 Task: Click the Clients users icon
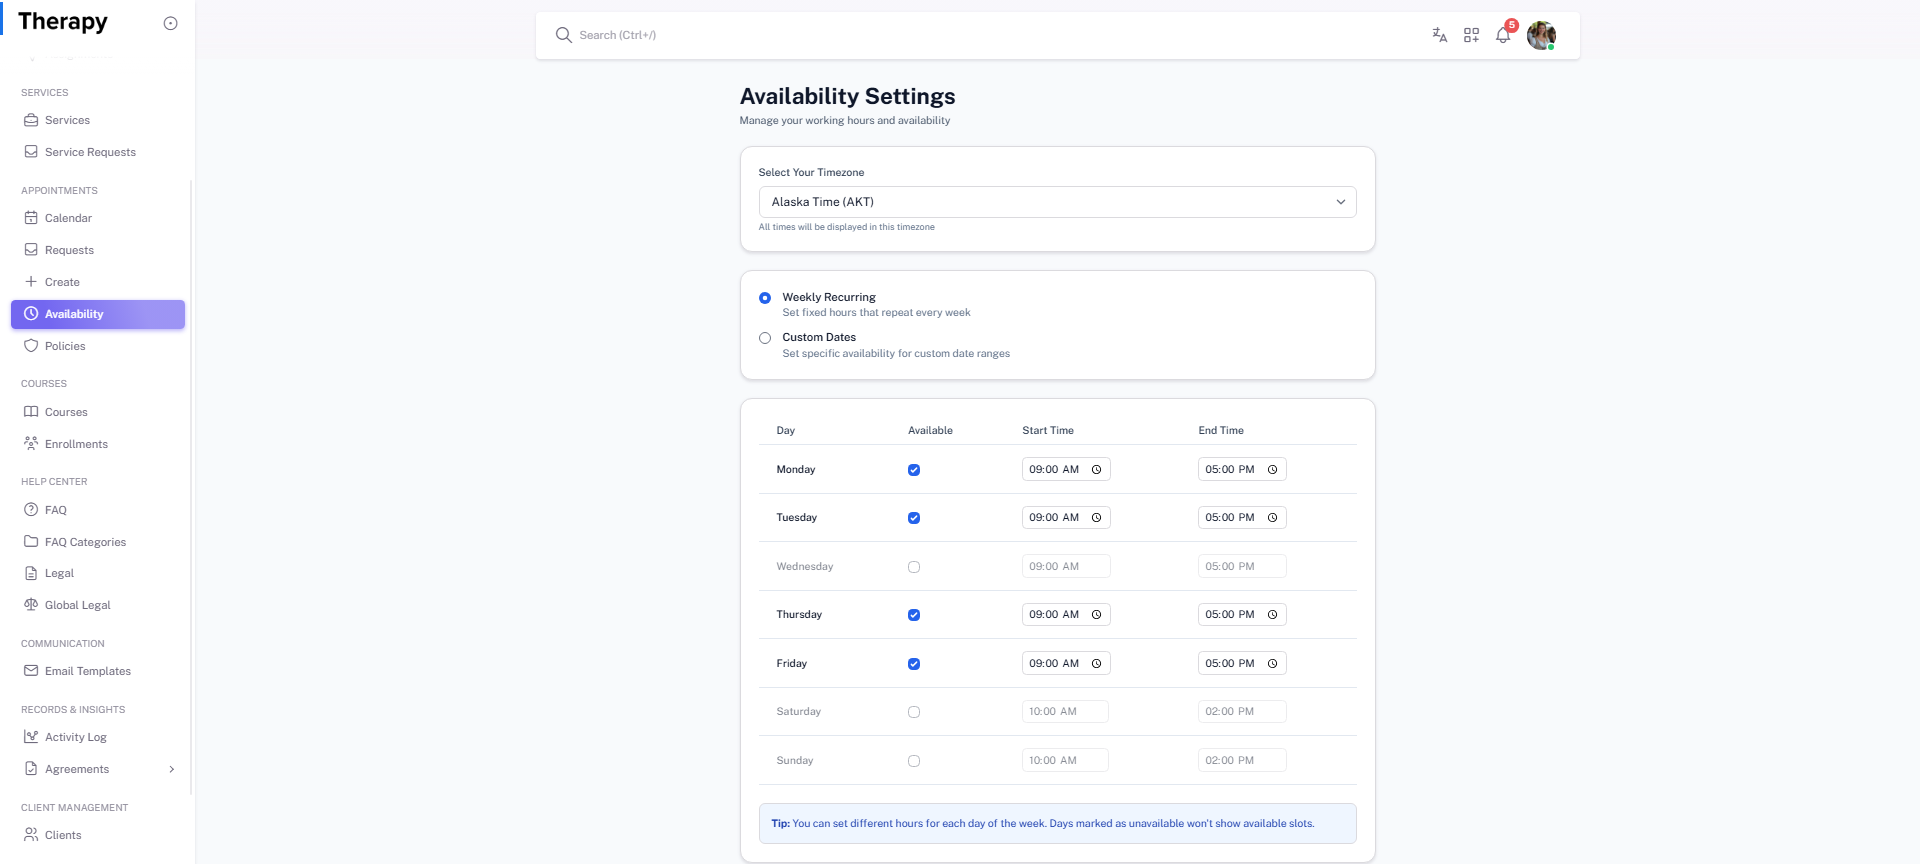click(x=31, y=835)
